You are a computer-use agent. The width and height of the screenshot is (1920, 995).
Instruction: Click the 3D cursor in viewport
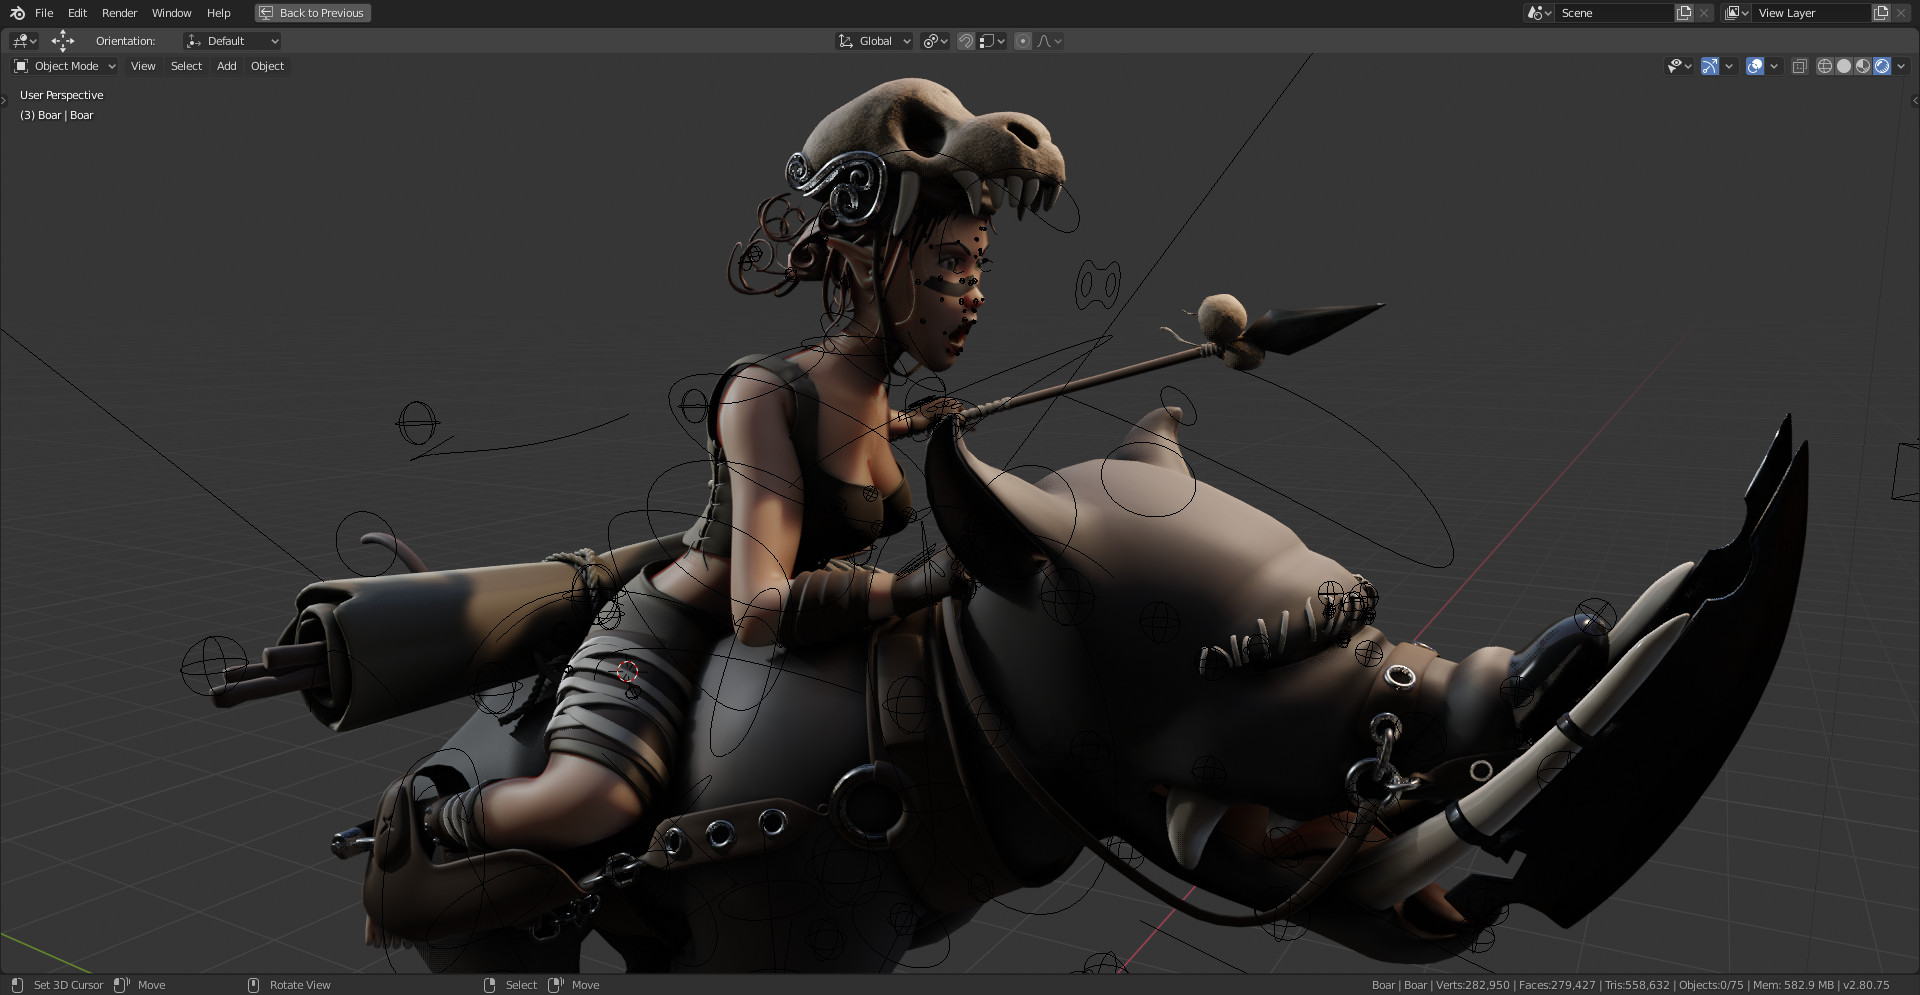627,671
